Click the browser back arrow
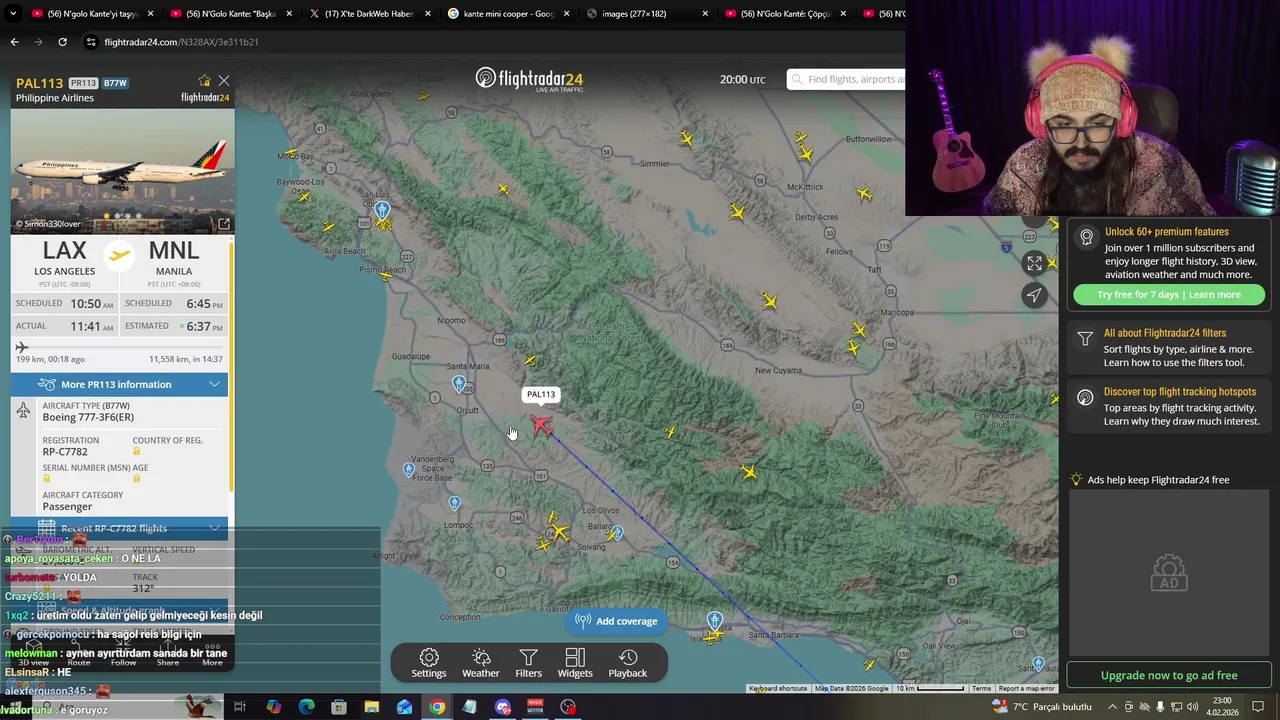This screenshot has height=720, width=1280. tap(14, 42)
